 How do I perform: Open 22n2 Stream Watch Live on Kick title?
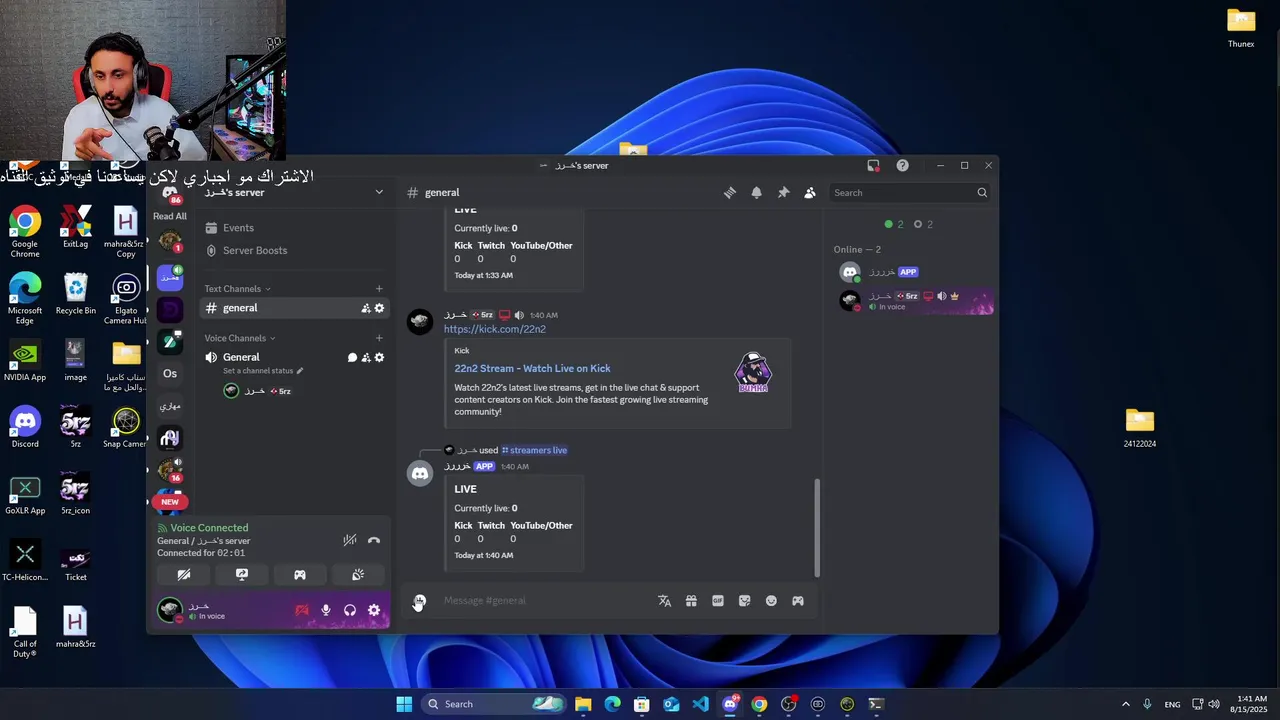pyautogui.click(x=532, y=368)
